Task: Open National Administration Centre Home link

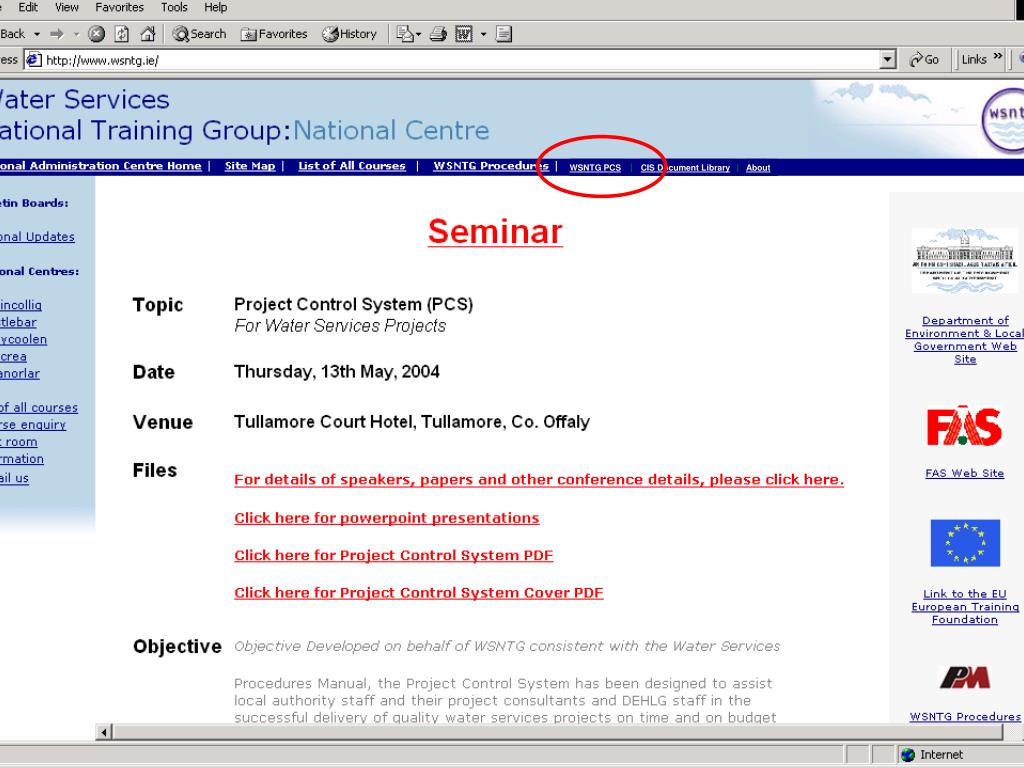Action: (x=101, y=166)
